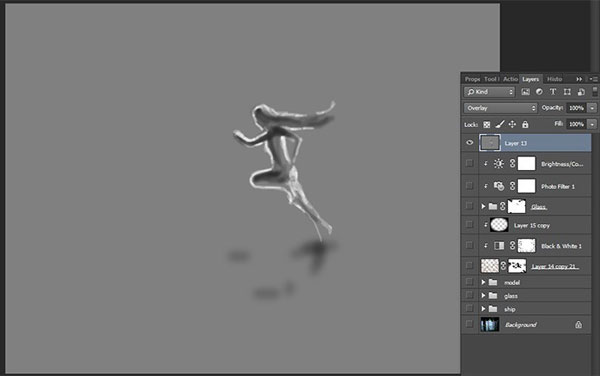The height and width of the screenshot is (376, 600).
Task: Expand the model group triangle
Action: tap(483, 282)
